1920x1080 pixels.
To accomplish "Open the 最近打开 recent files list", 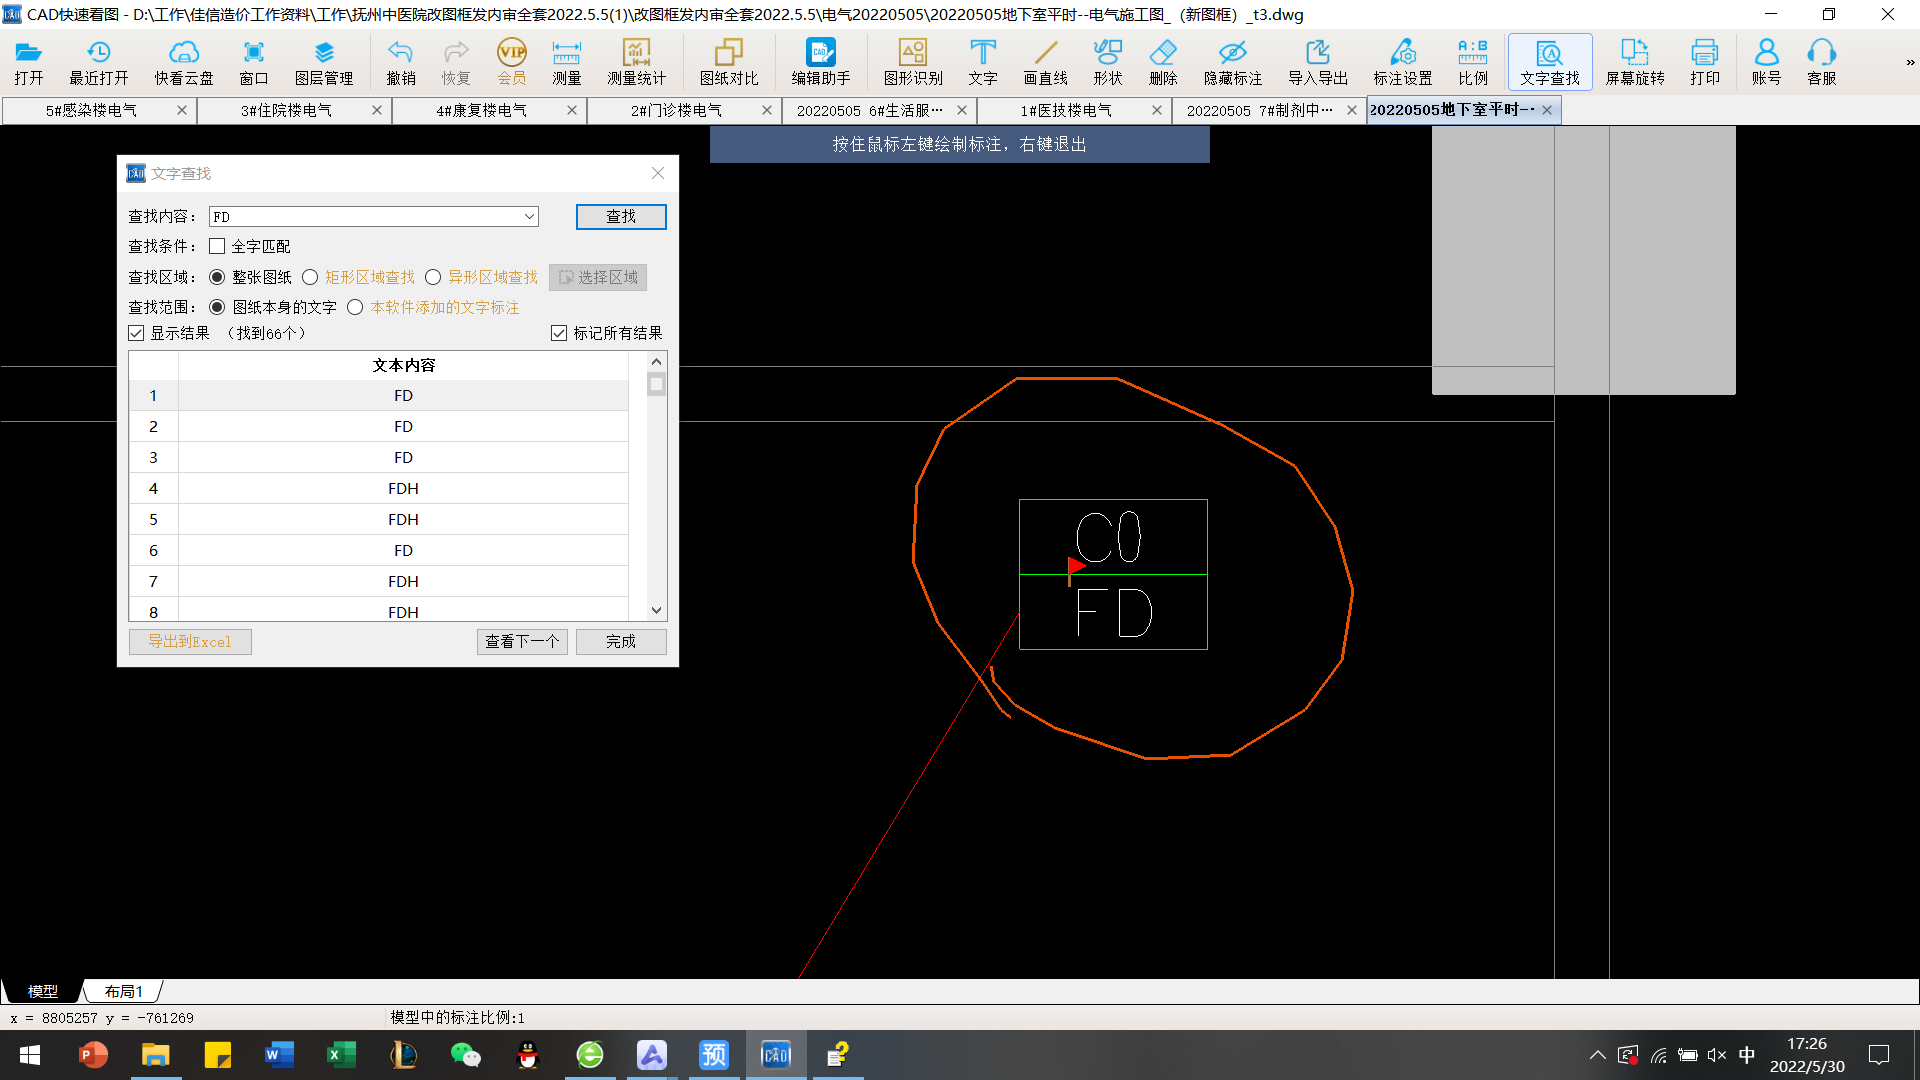I will pos(98,62).
